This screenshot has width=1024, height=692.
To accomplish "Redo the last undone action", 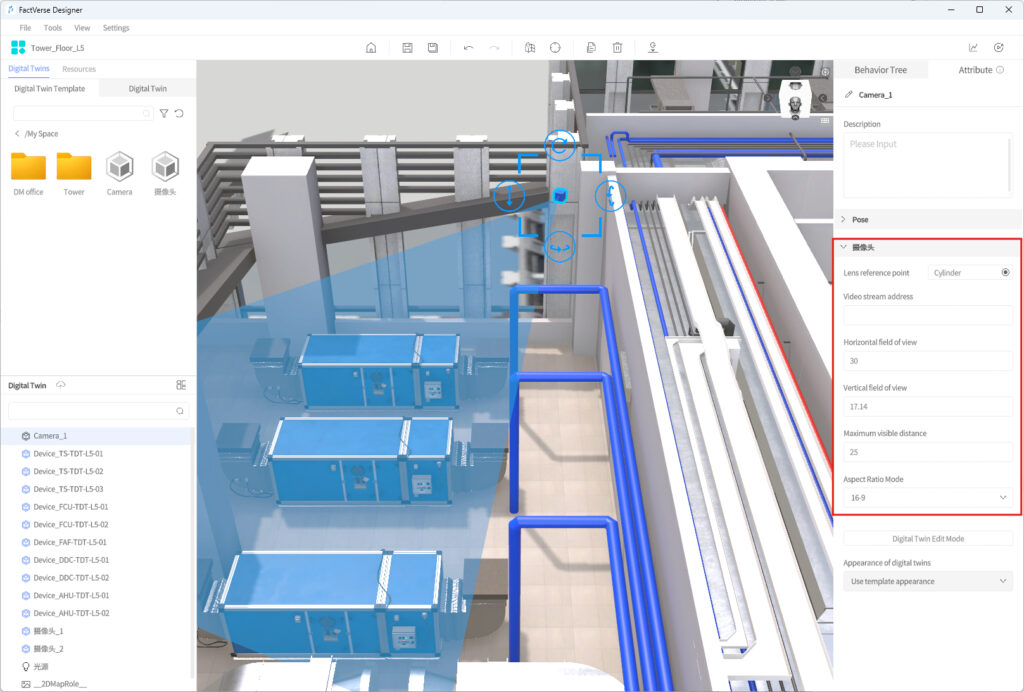I will pos(494,48).
